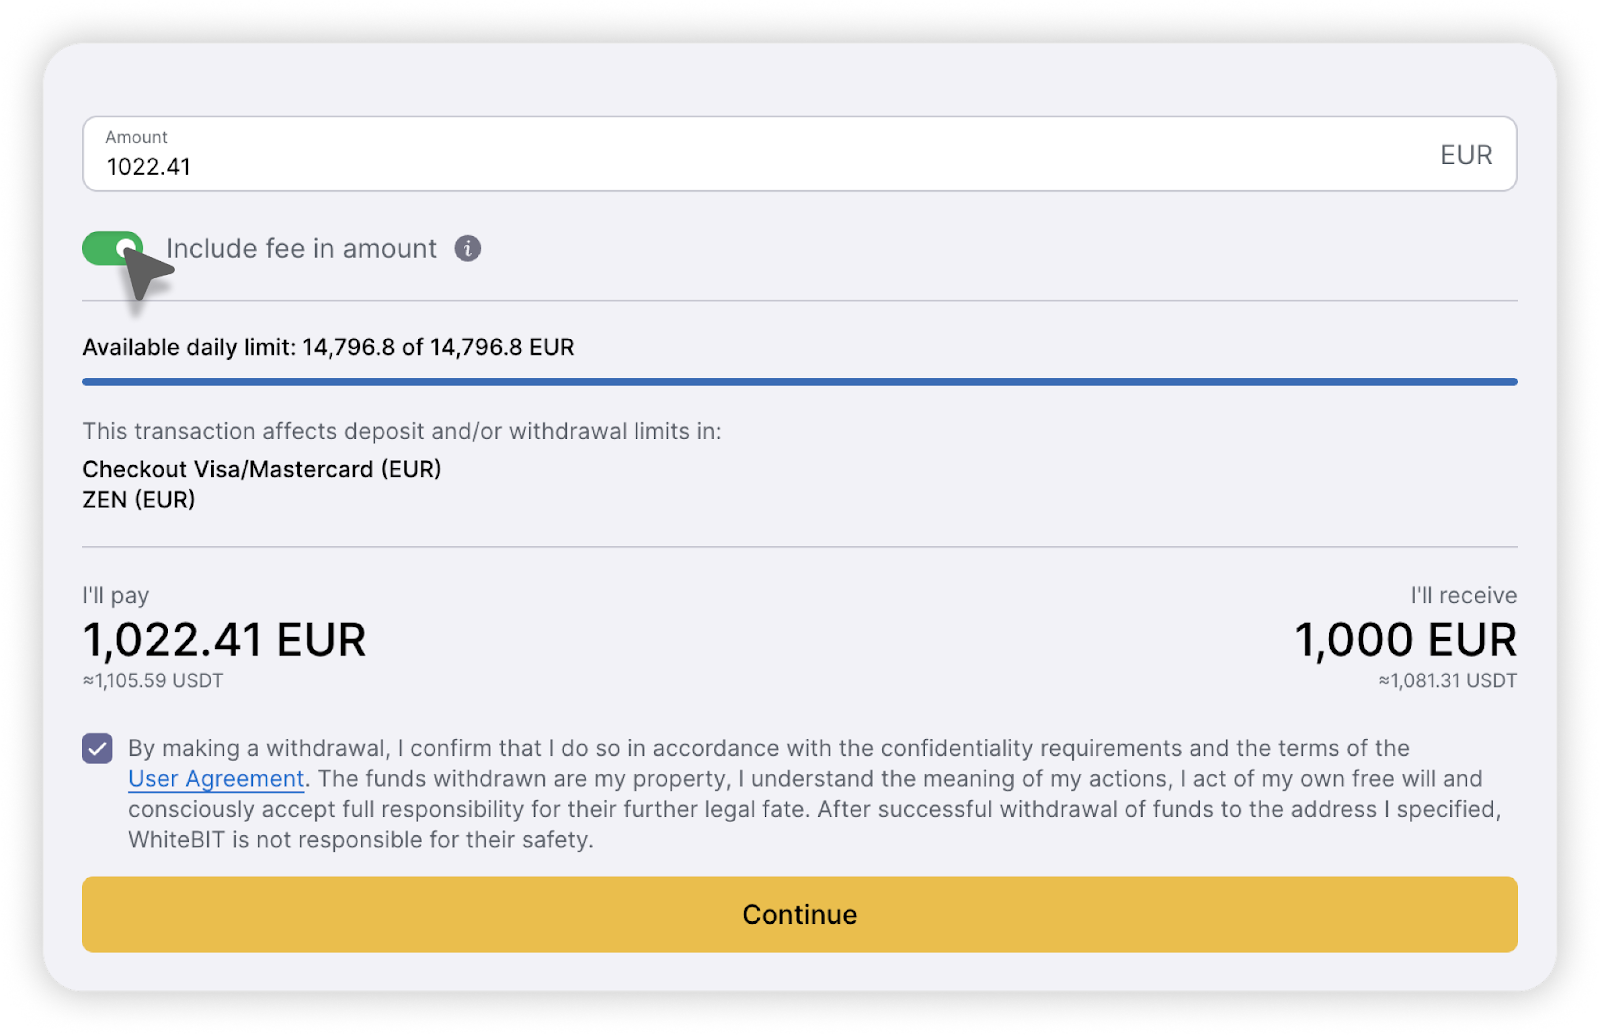
Task: Click the yellow Continue button
Action: 800,914
